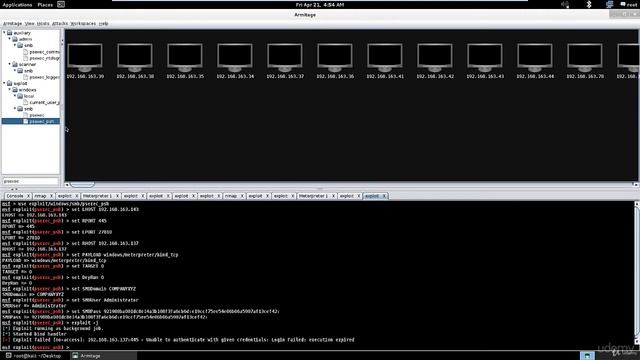Select host 192.168.163.34 monitor icon
Screen dimensions: 640x360
pyautogui.click(x=235, y=57)
